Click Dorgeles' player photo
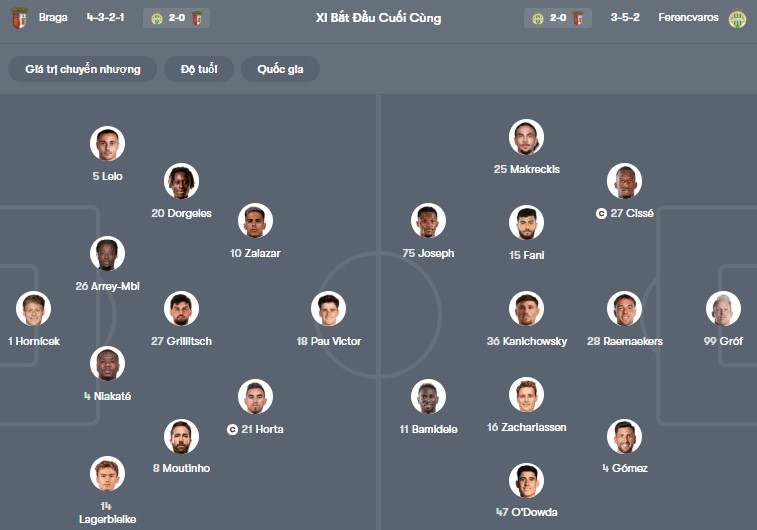This screenshot has width=757, height=530. (181, 181)
